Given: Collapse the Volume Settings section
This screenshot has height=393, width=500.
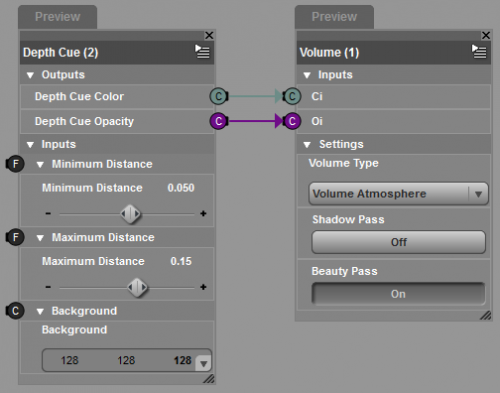Looking at the screenshot, I should coord(307,144).
